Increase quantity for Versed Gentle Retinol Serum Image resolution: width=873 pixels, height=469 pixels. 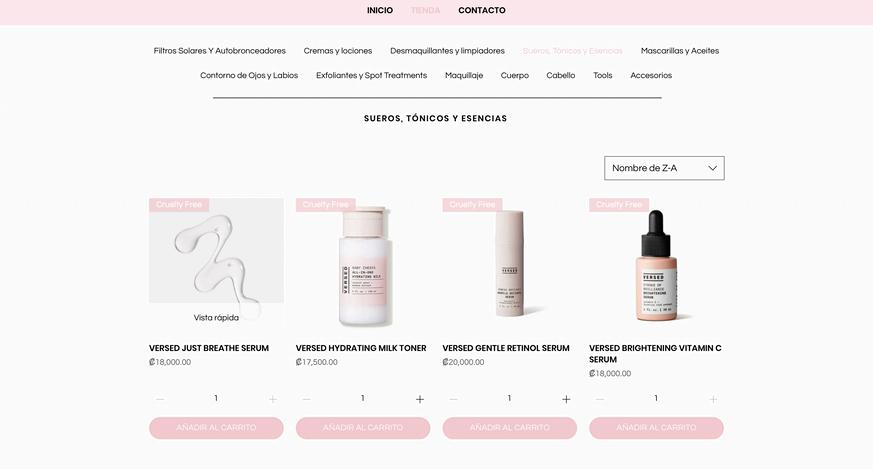coord(566,399)
